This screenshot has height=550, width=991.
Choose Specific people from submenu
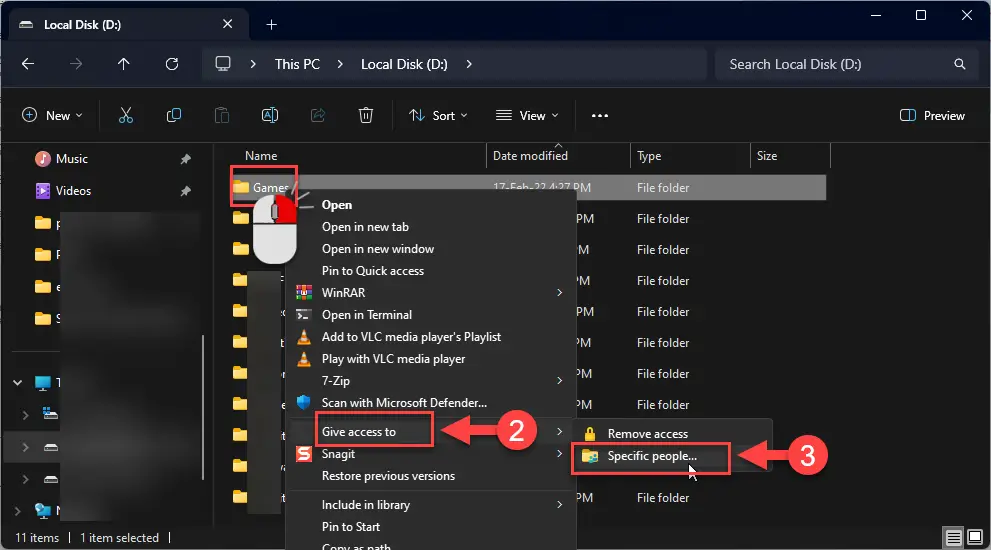[652, 456]
